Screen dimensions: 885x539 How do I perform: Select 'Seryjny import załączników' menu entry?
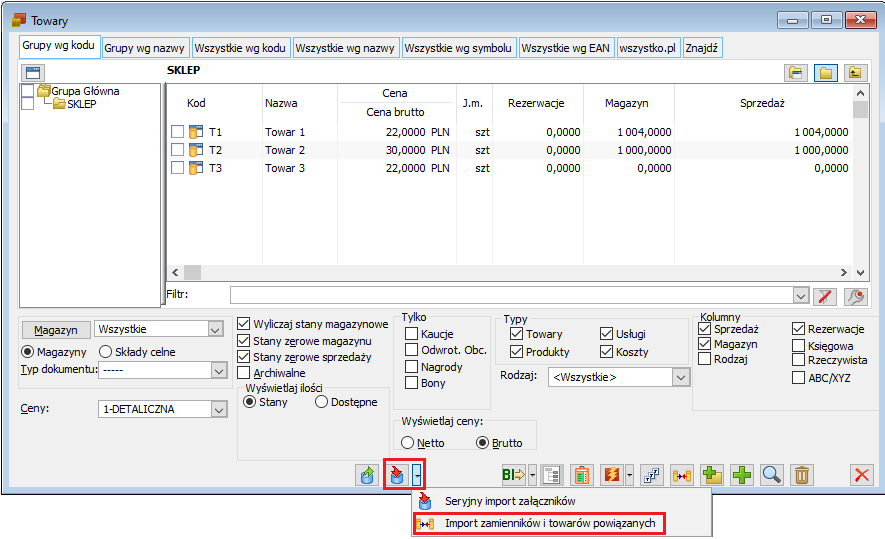point(510,501)
